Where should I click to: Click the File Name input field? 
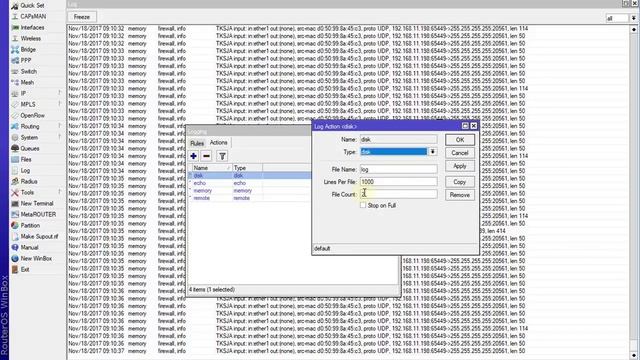pos(398,169)
